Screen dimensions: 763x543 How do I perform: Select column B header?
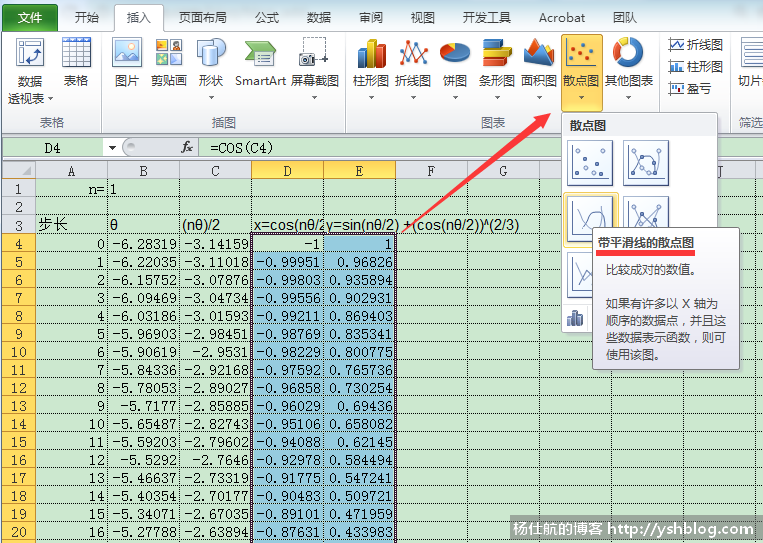tap(144, 171)
